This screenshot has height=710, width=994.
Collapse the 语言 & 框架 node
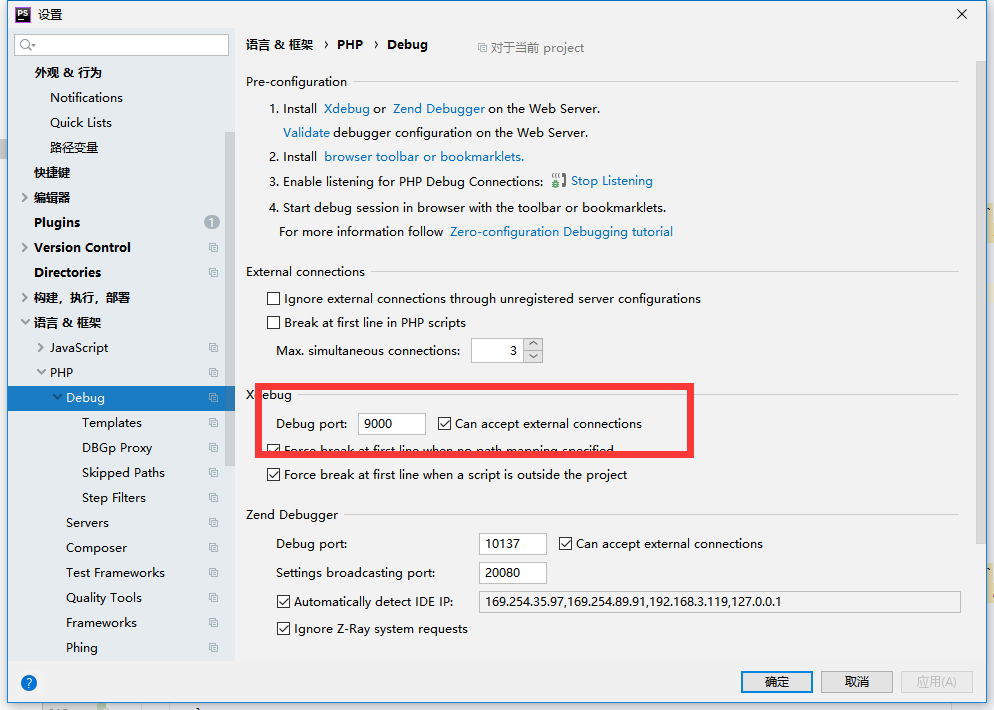(x=25, y=322)
